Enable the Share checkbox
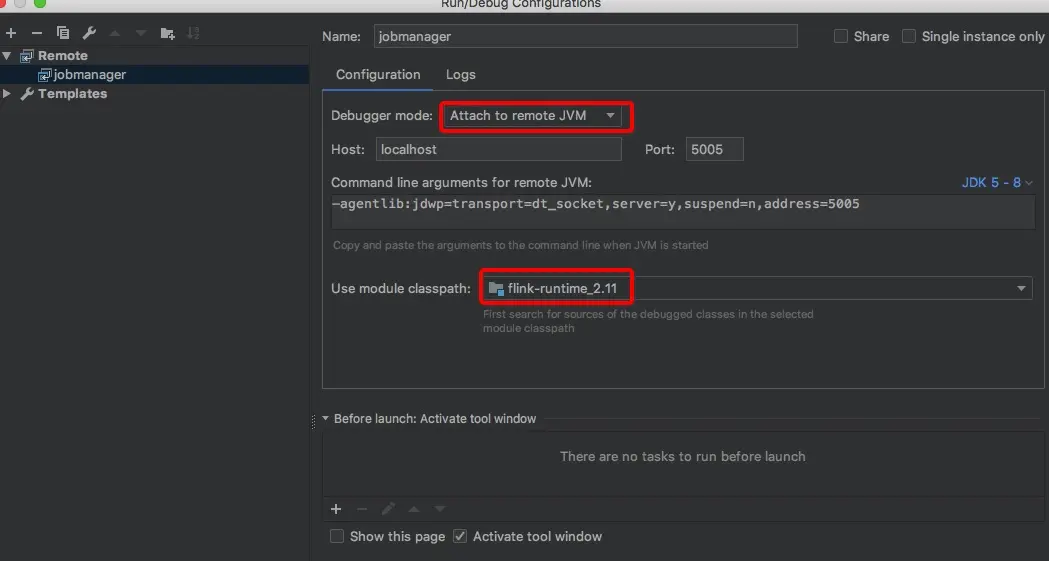1049x561 pixels. coord(841,36)
